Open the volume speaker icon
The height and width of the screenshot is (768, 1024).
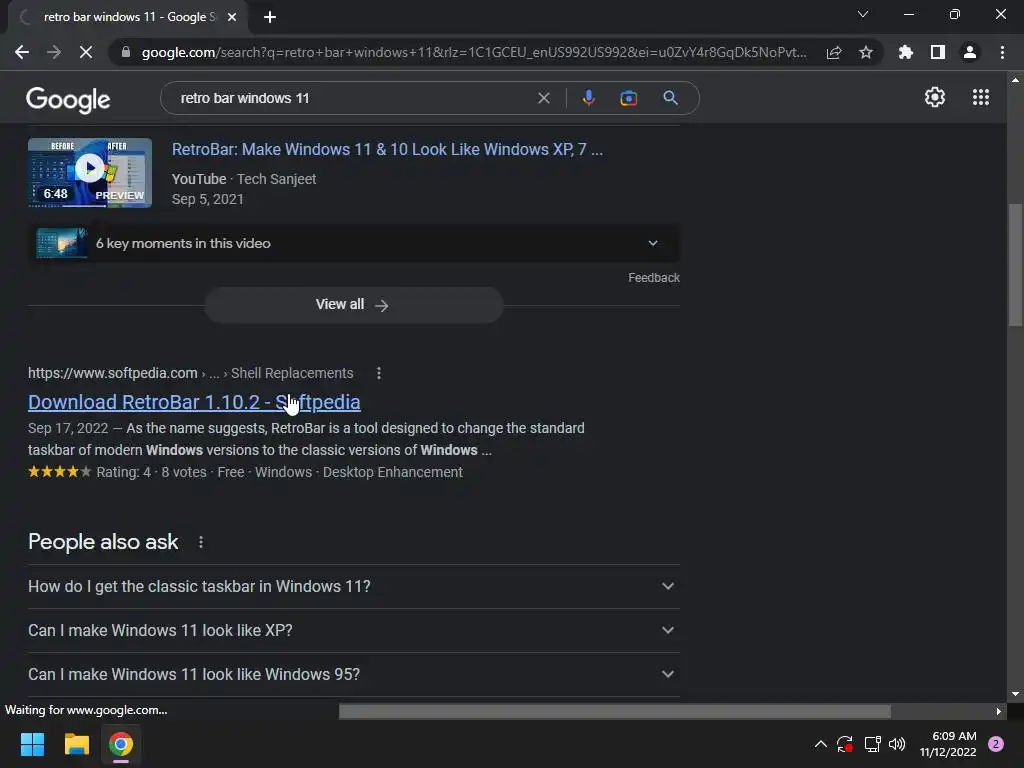(x=897, y=744)
